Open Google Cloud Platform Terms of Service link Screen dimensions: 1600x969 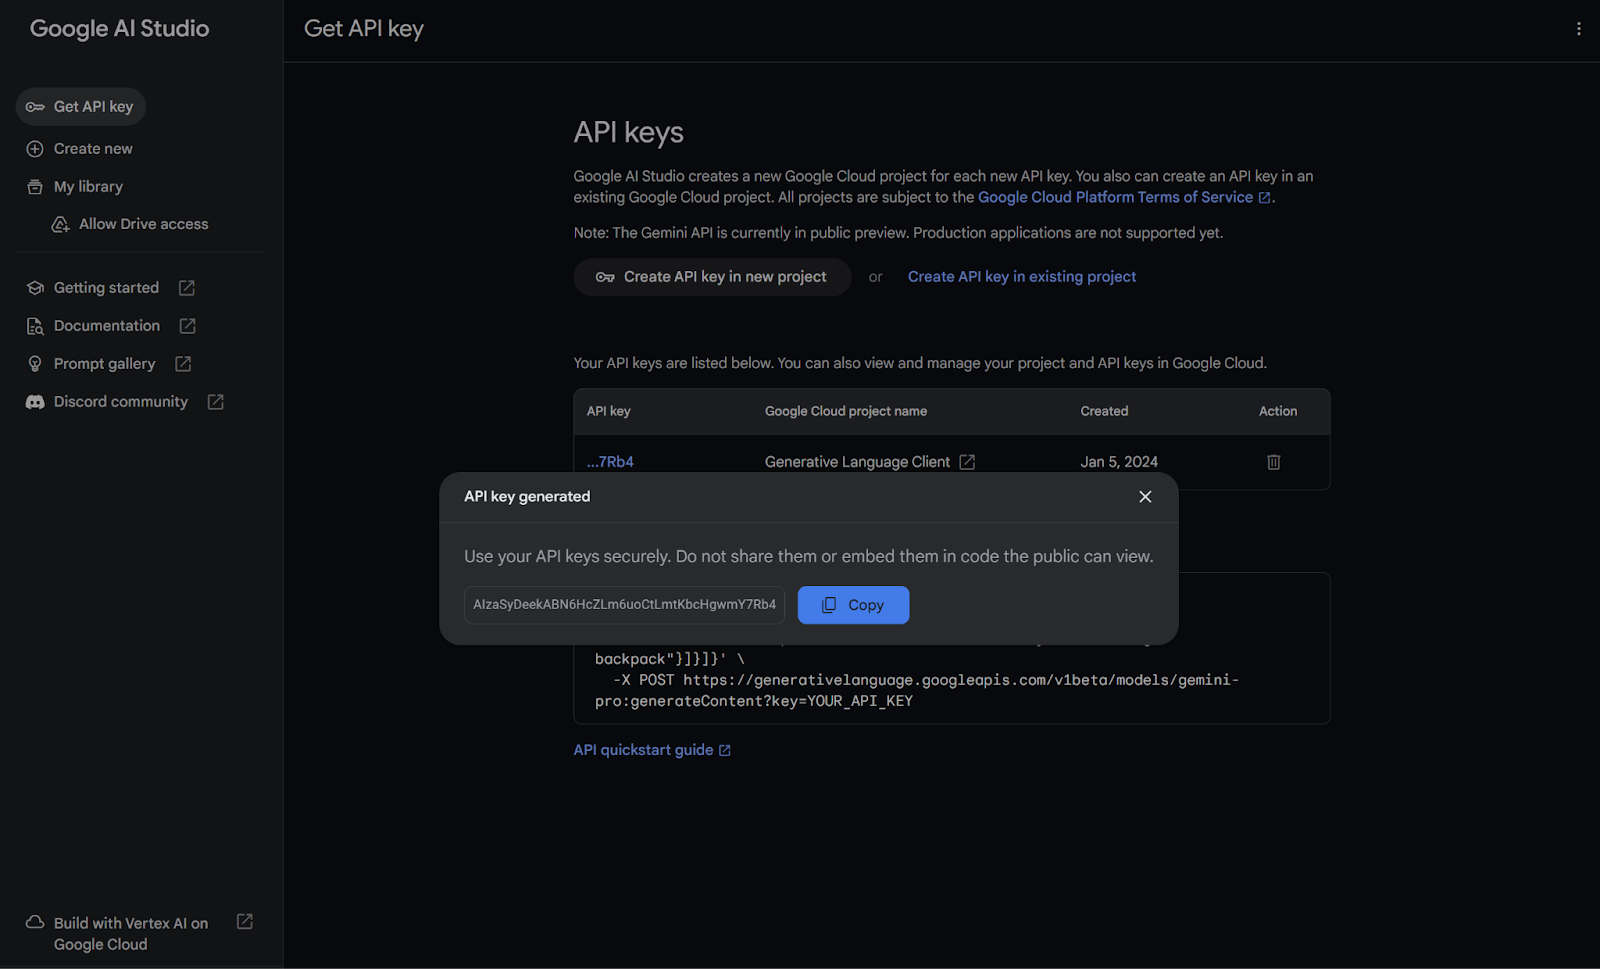pyautogui.click(x=1115, y=198)
